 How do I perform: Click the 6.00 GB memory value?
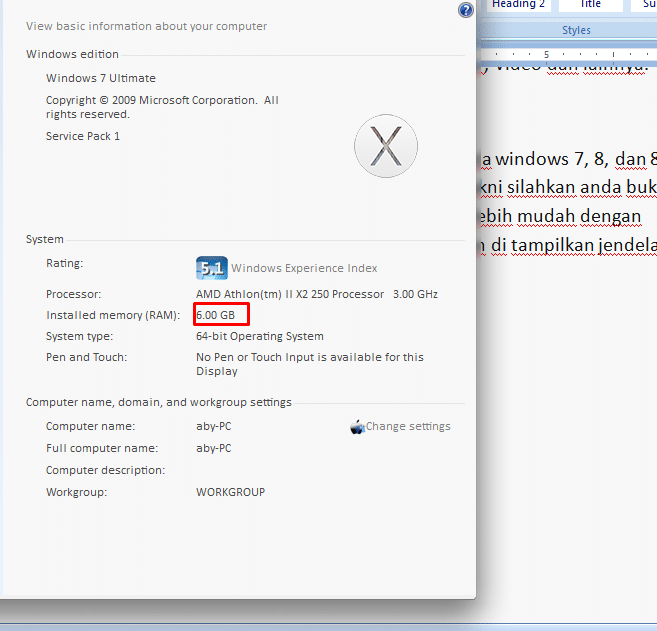click(215, 315)
